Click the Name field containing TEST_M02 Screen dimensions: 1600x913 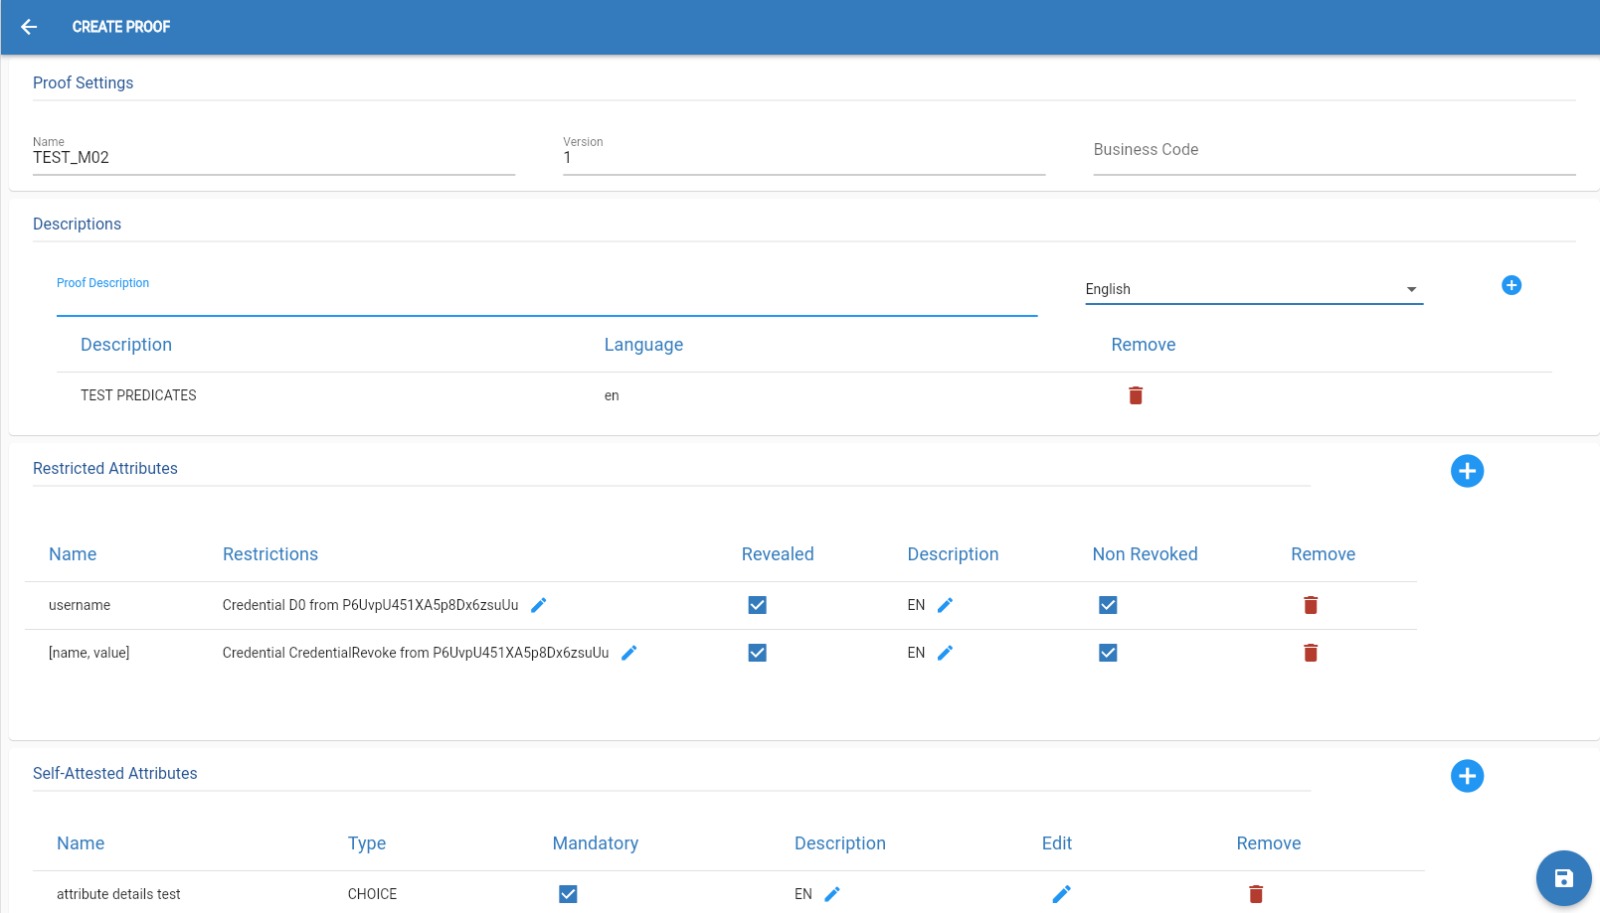click(273, 157)
